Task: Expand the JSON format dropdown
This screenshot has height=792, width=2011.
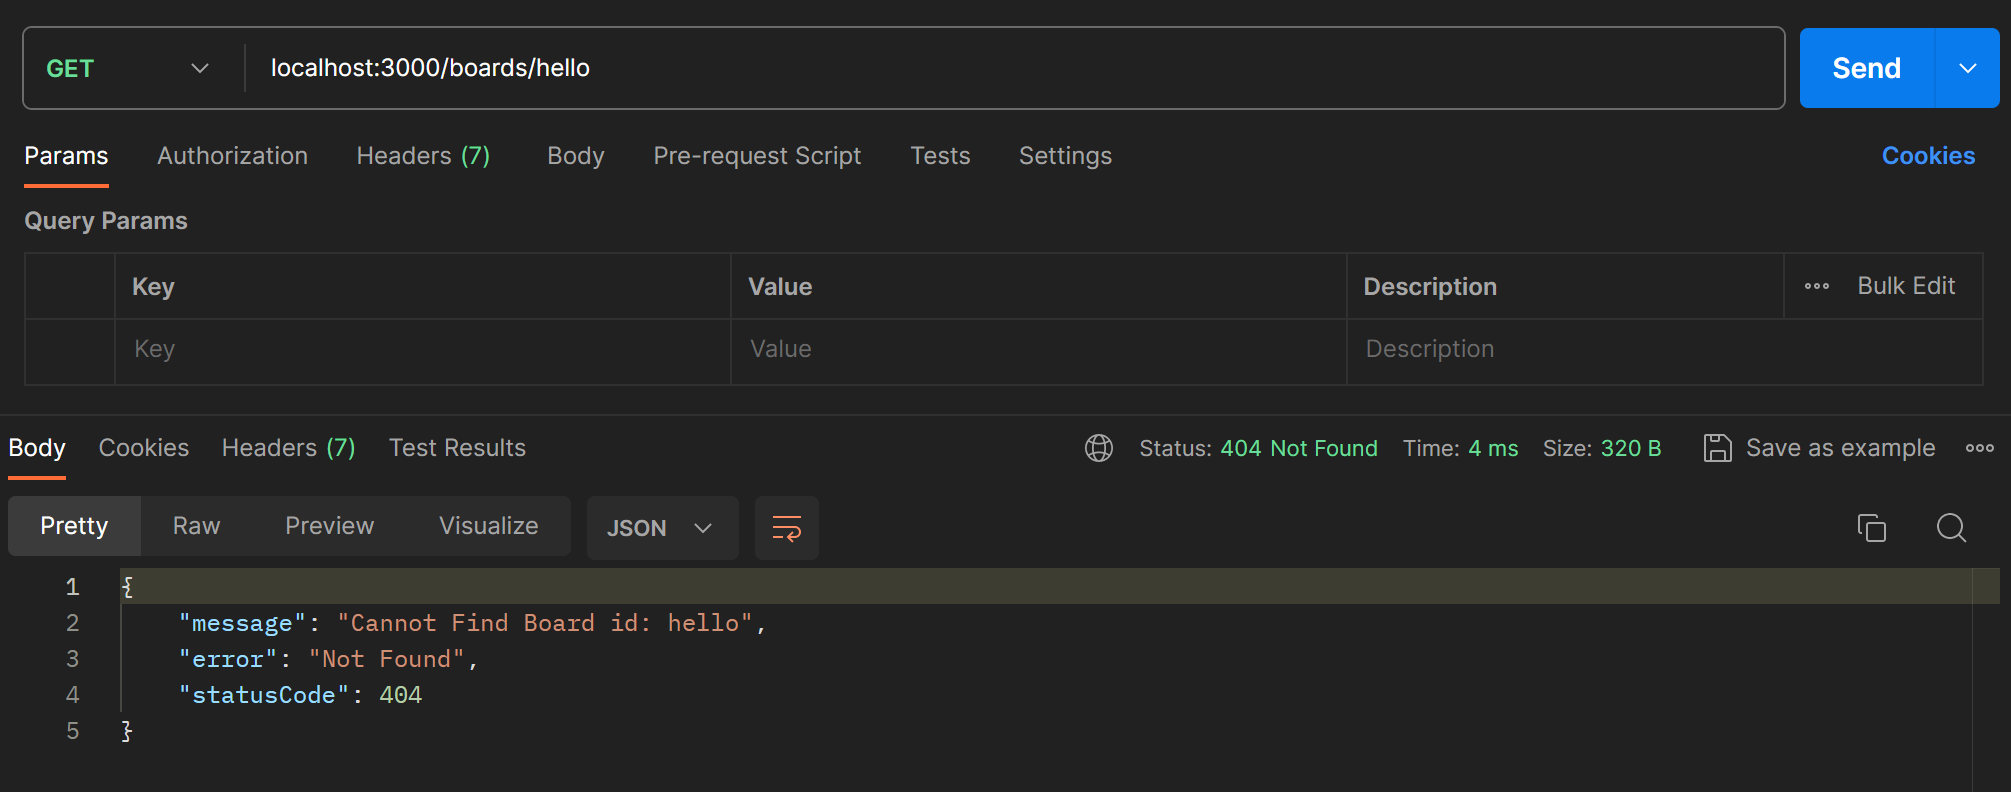Action: click(661, 527)
